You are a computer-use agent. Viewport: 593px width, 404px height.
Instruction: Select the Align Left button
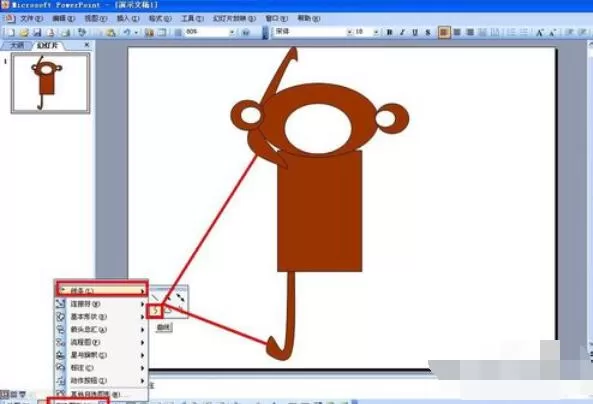click(444, 33)
